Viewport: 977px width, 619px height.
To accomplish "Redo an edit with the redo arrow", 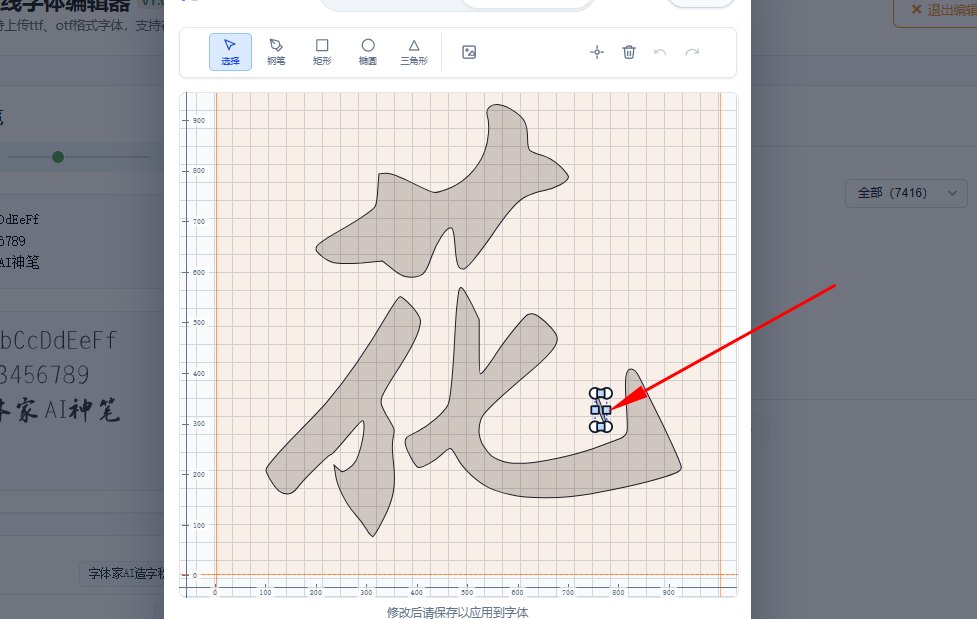I will point(692,52).
